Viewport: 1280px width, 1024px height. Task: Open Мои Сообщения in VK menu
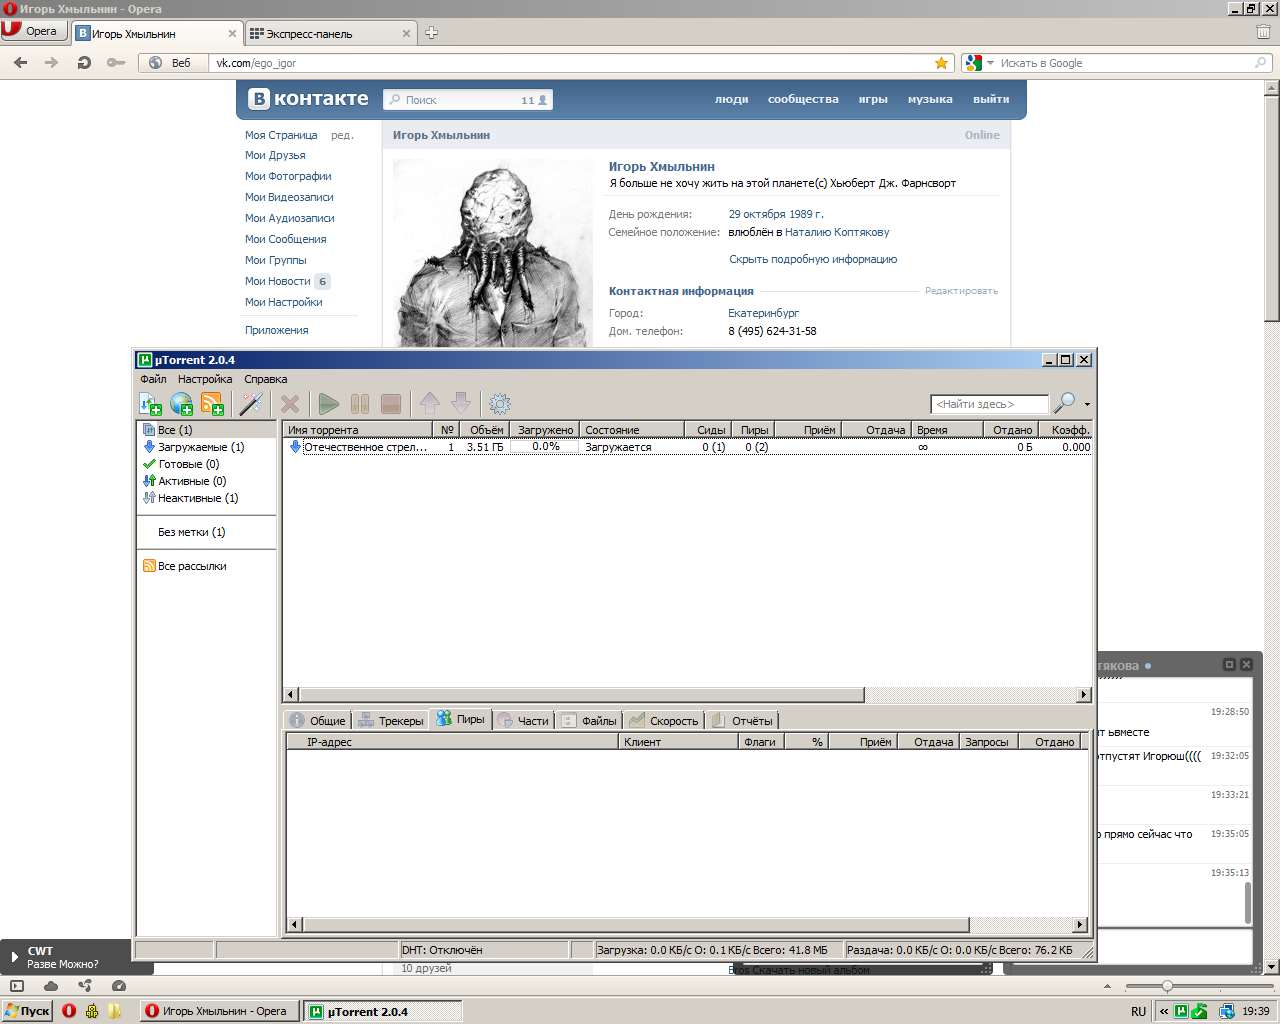click(x=286, y=239)
